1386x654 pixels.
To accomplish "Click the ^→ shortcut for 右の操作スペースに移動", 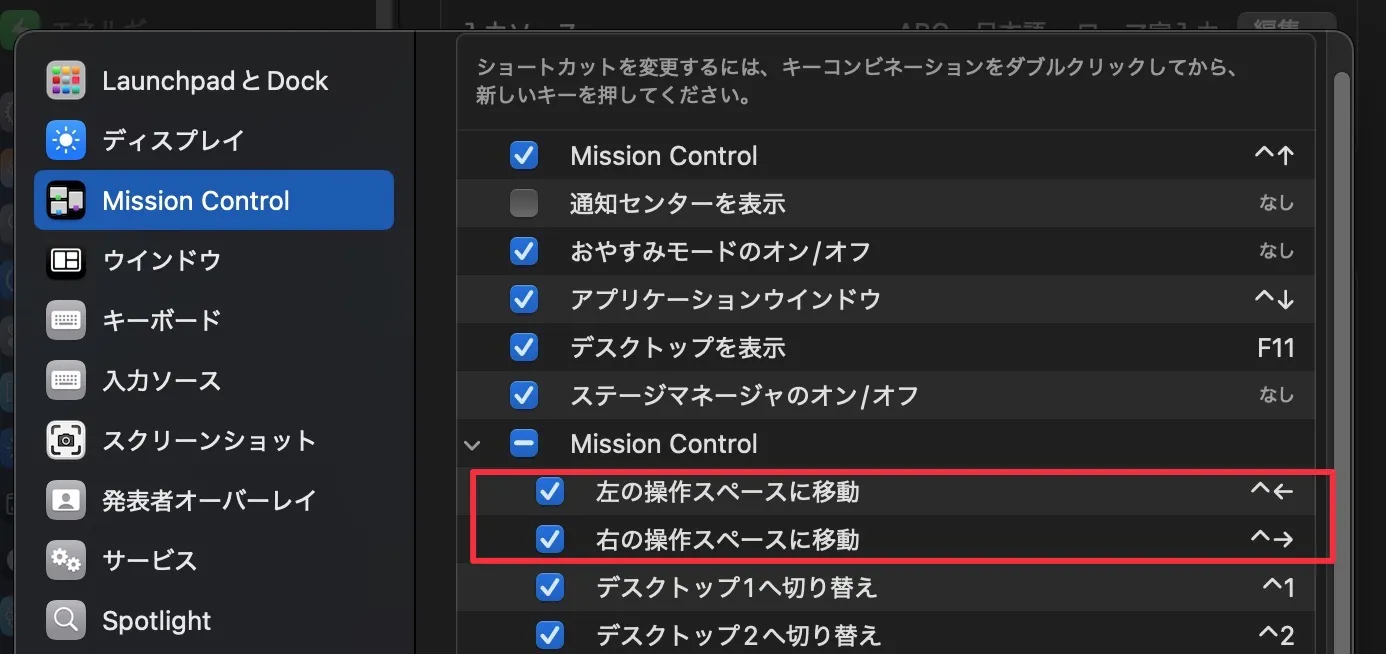I will click(1272, 540).
